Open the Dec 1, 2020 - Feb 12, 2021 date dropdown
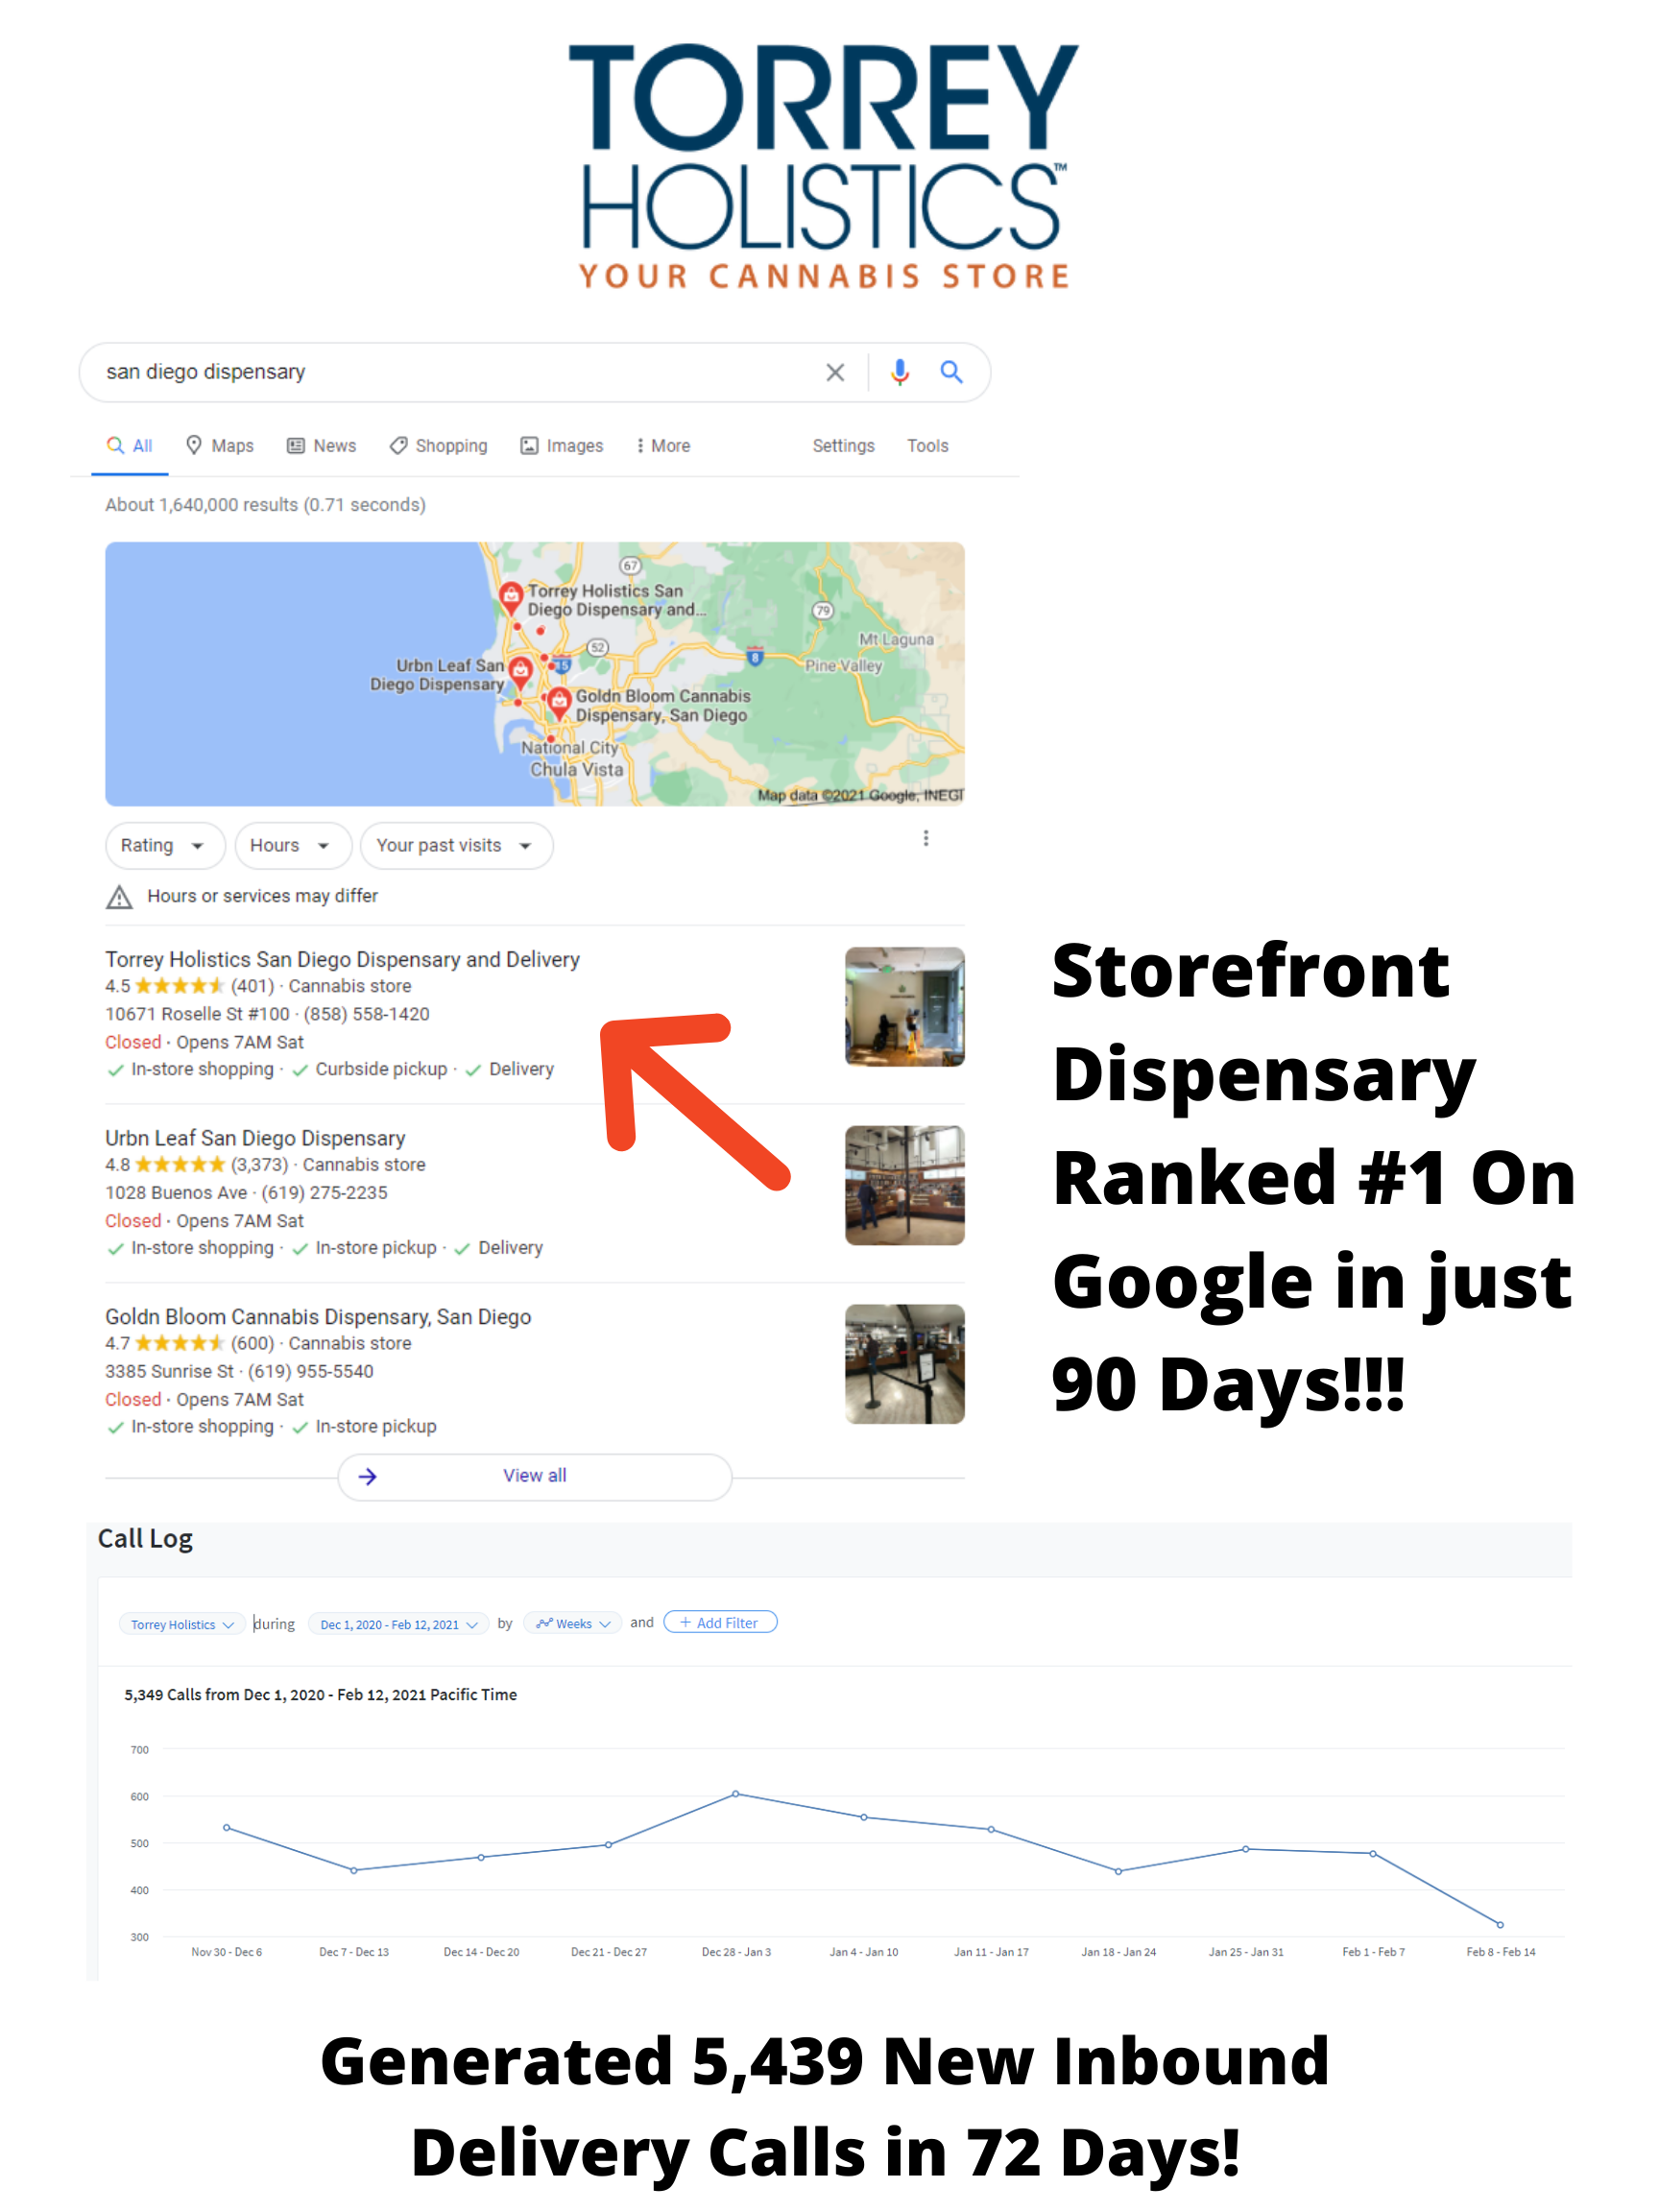This screenshot has height=2212, width=1659. 398,1624
